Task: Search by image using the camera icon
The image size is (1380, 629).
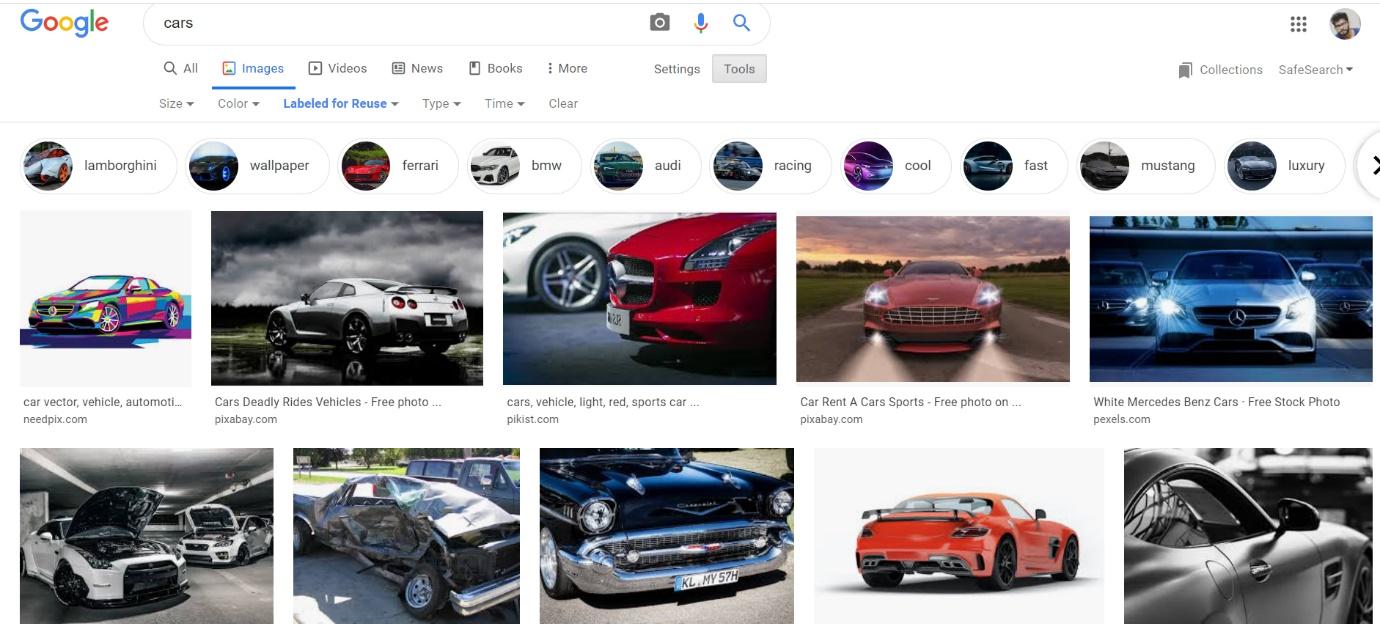Action: 659,23
